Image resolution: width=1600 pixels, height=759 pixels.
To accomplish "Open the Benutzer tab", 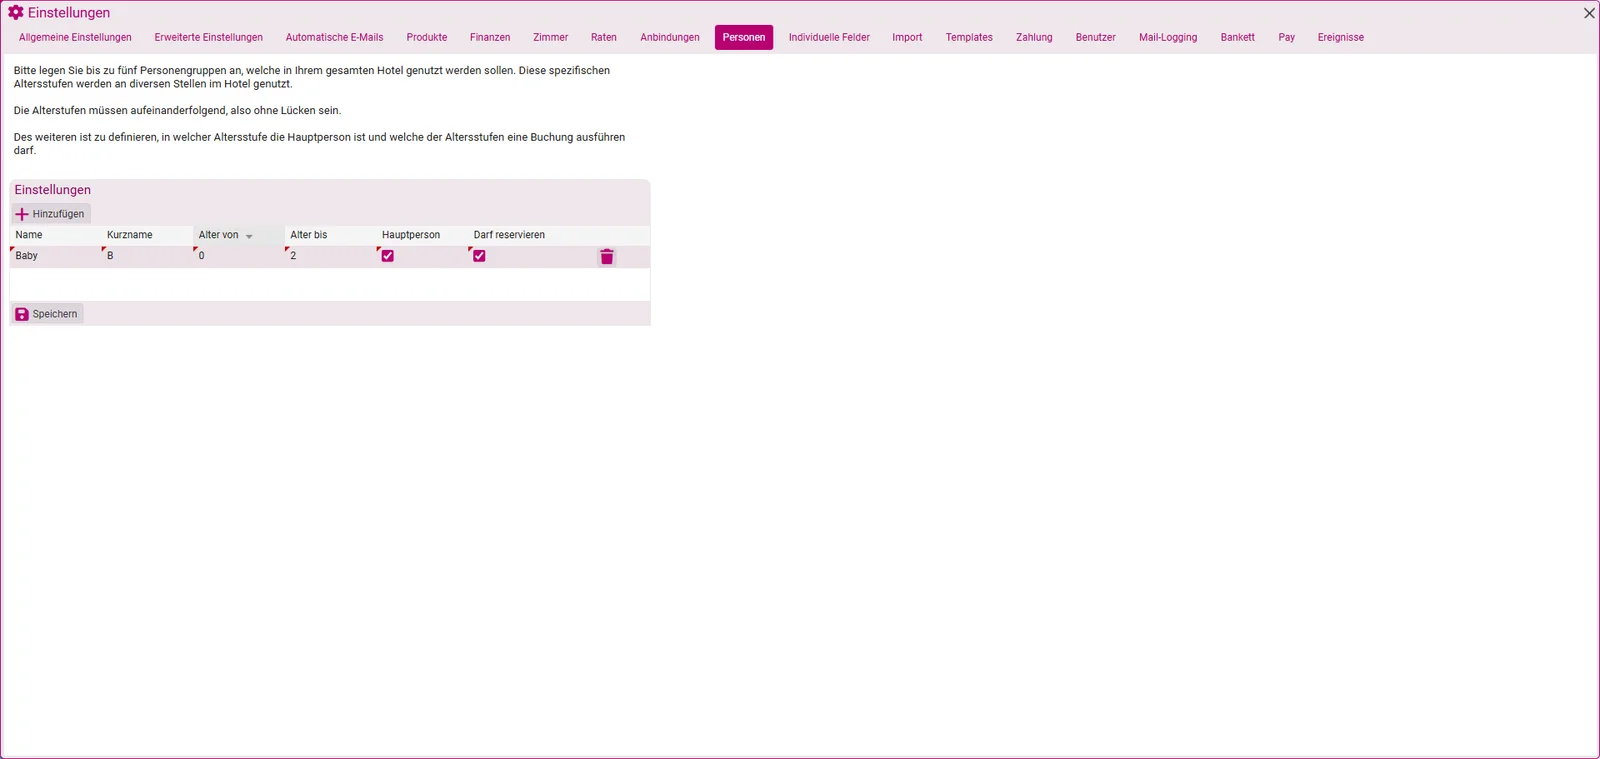I will pos(1095,38).
